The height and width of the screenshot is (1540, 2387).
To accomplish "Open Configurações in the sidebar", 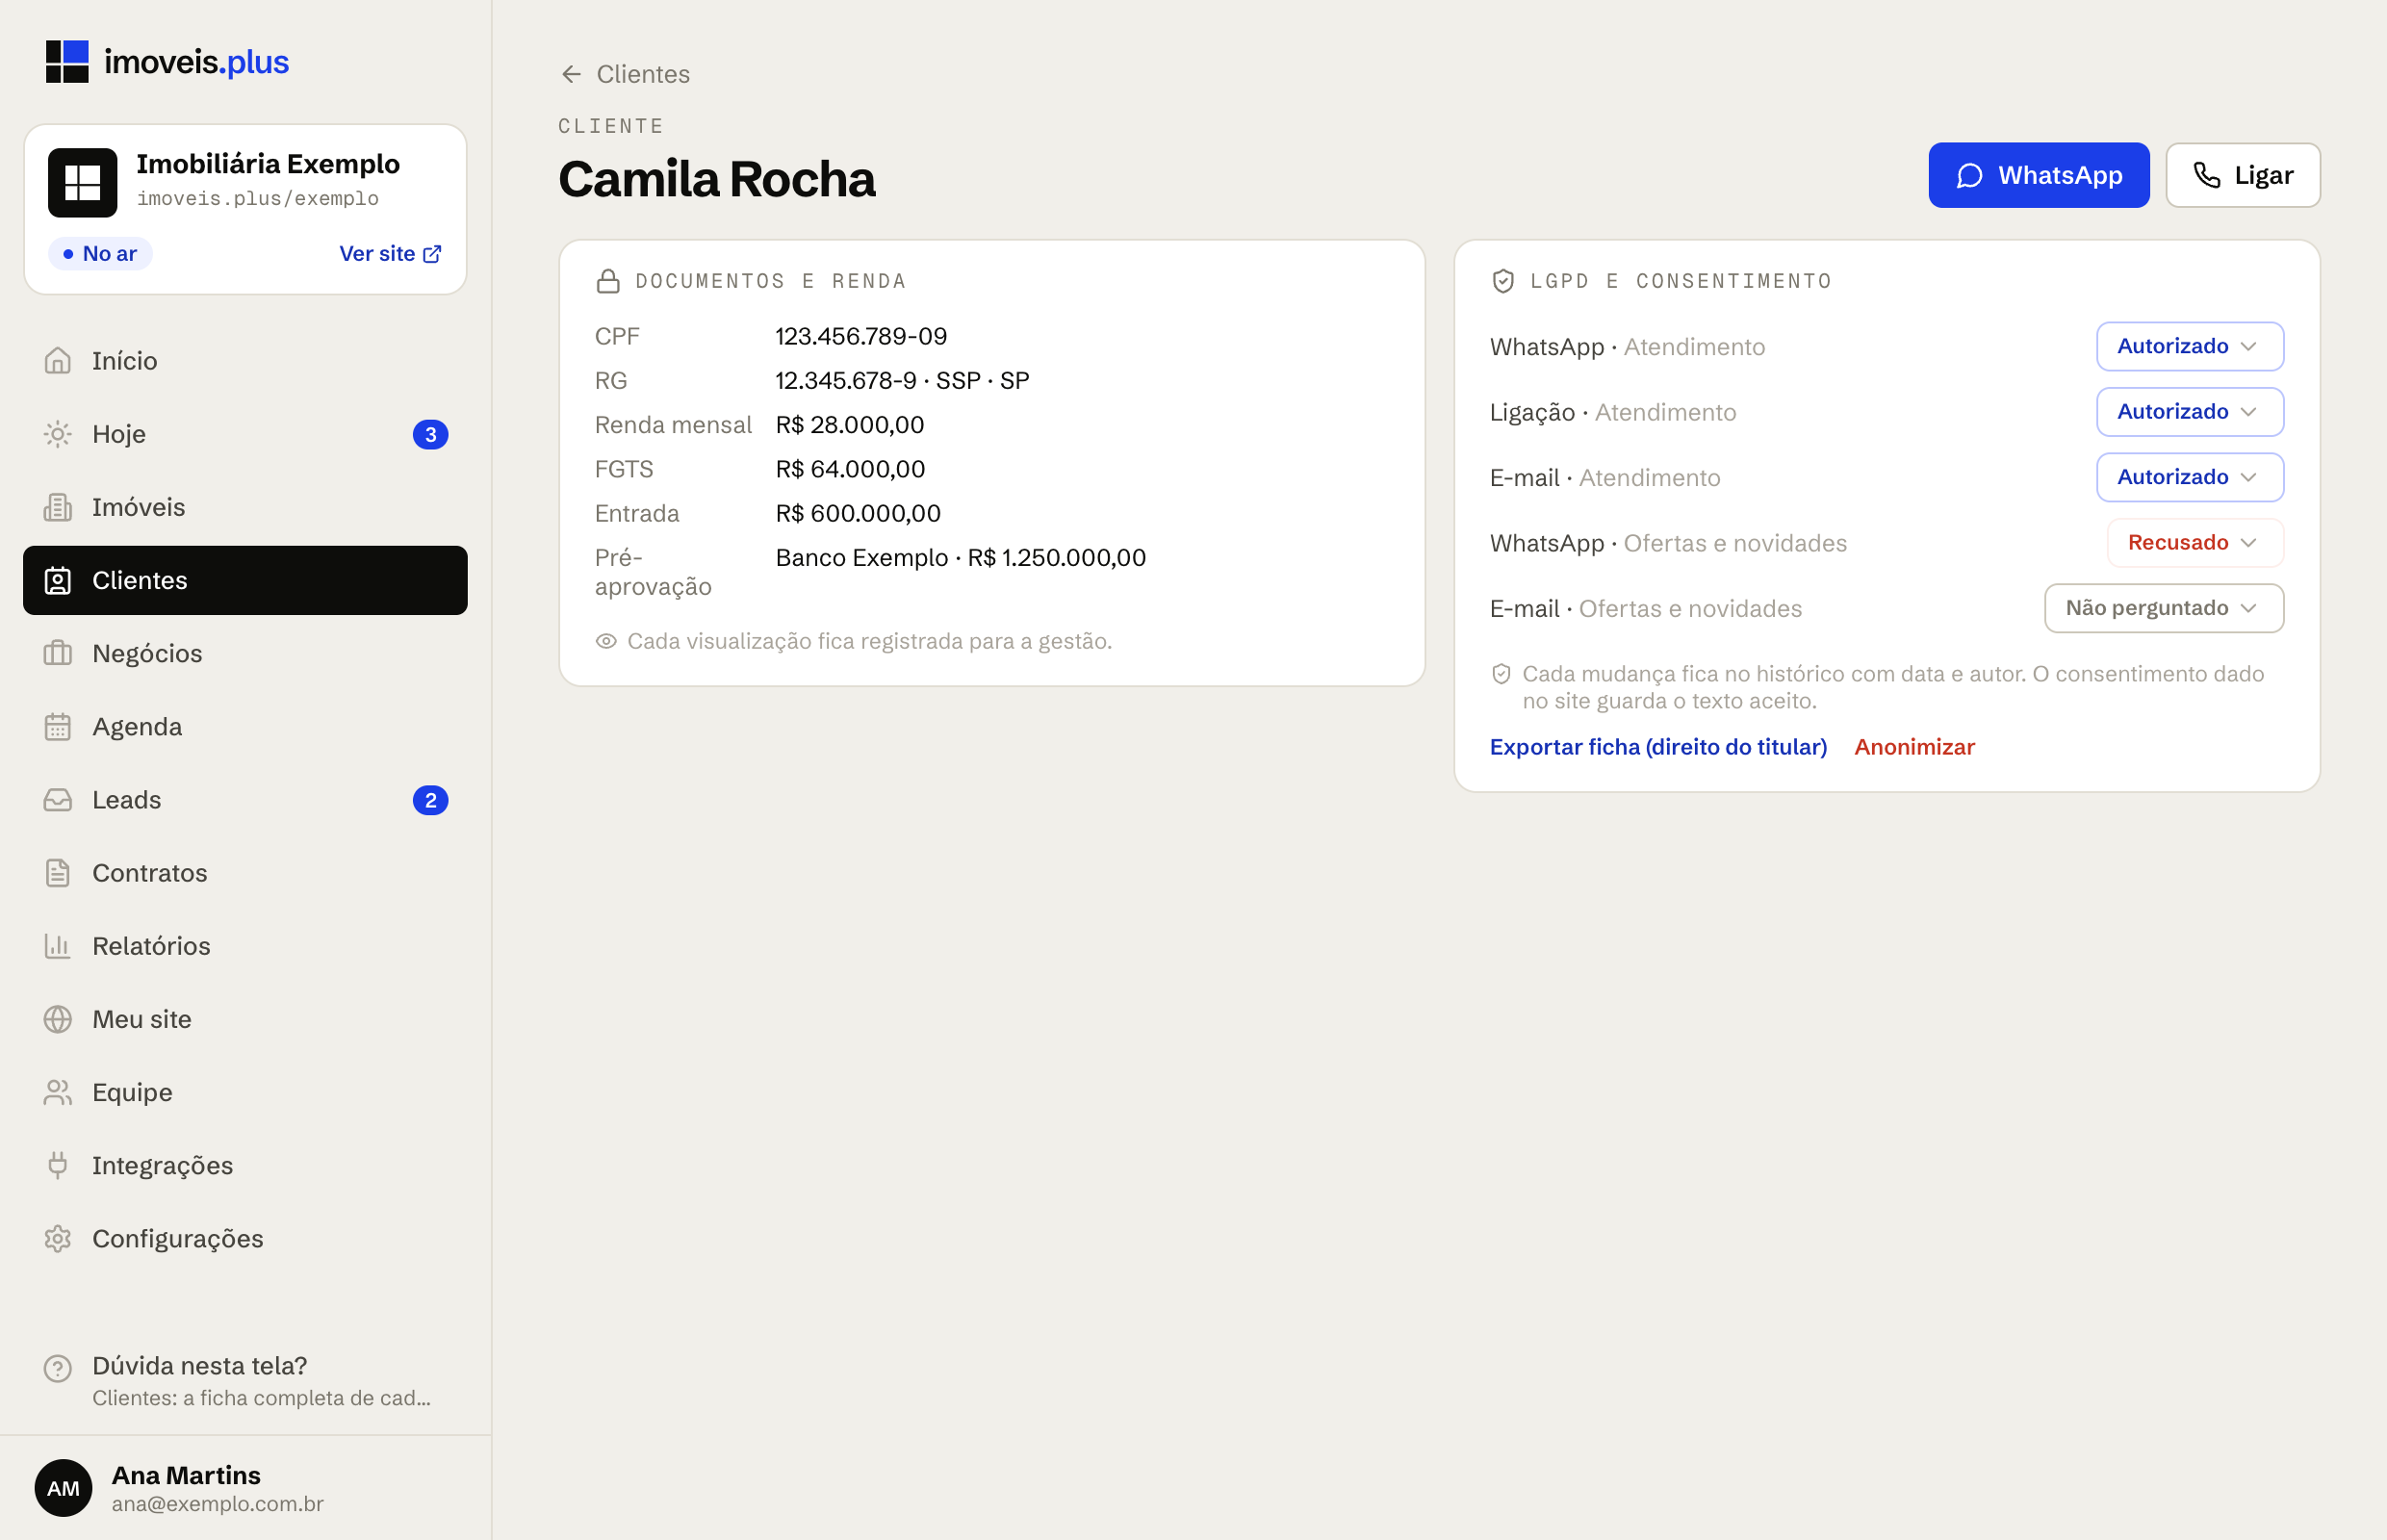I will pyautogui.click(x=245, y=1238).
